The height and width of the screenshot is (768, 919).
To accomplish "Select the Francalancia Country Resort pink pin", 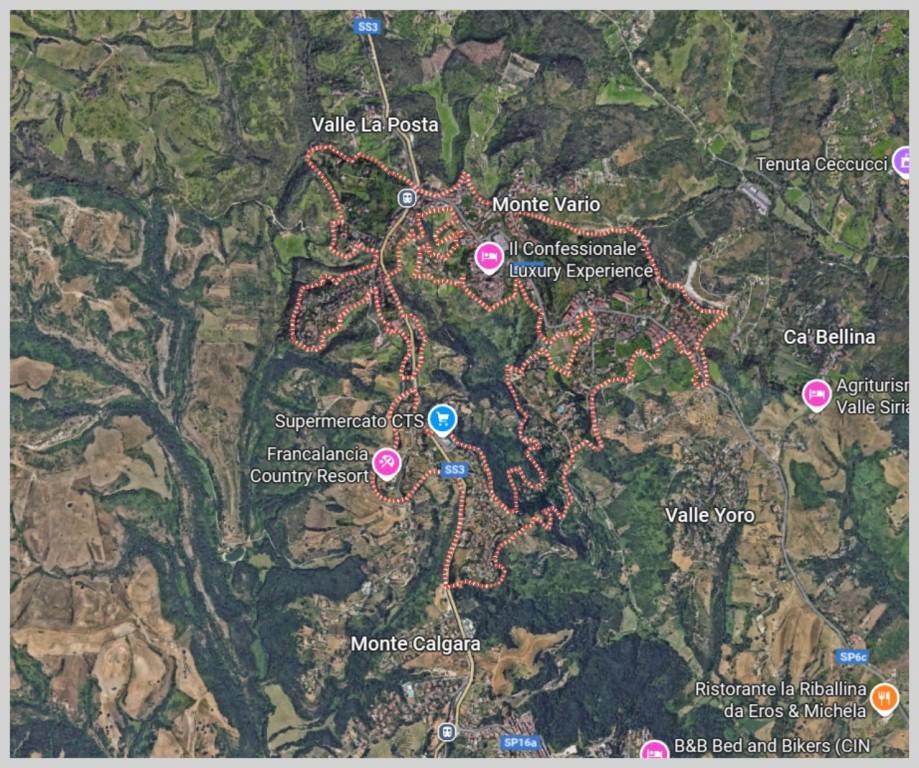I will click(x=387, y=464).
